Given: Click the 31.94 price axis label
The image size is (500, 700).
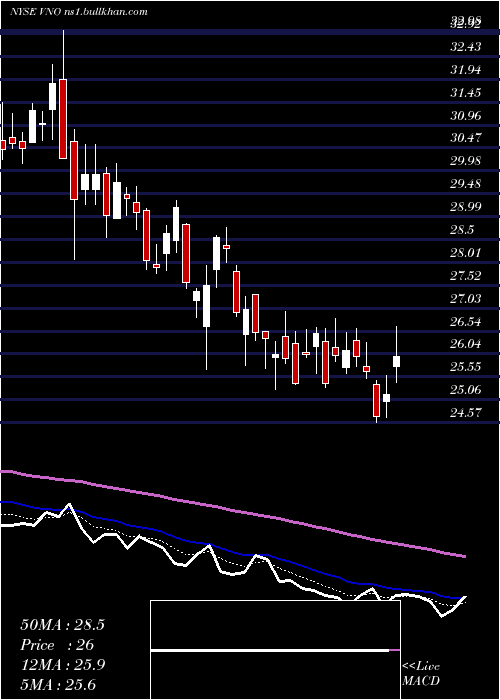Looking at the screenshot, I should 466,69.
